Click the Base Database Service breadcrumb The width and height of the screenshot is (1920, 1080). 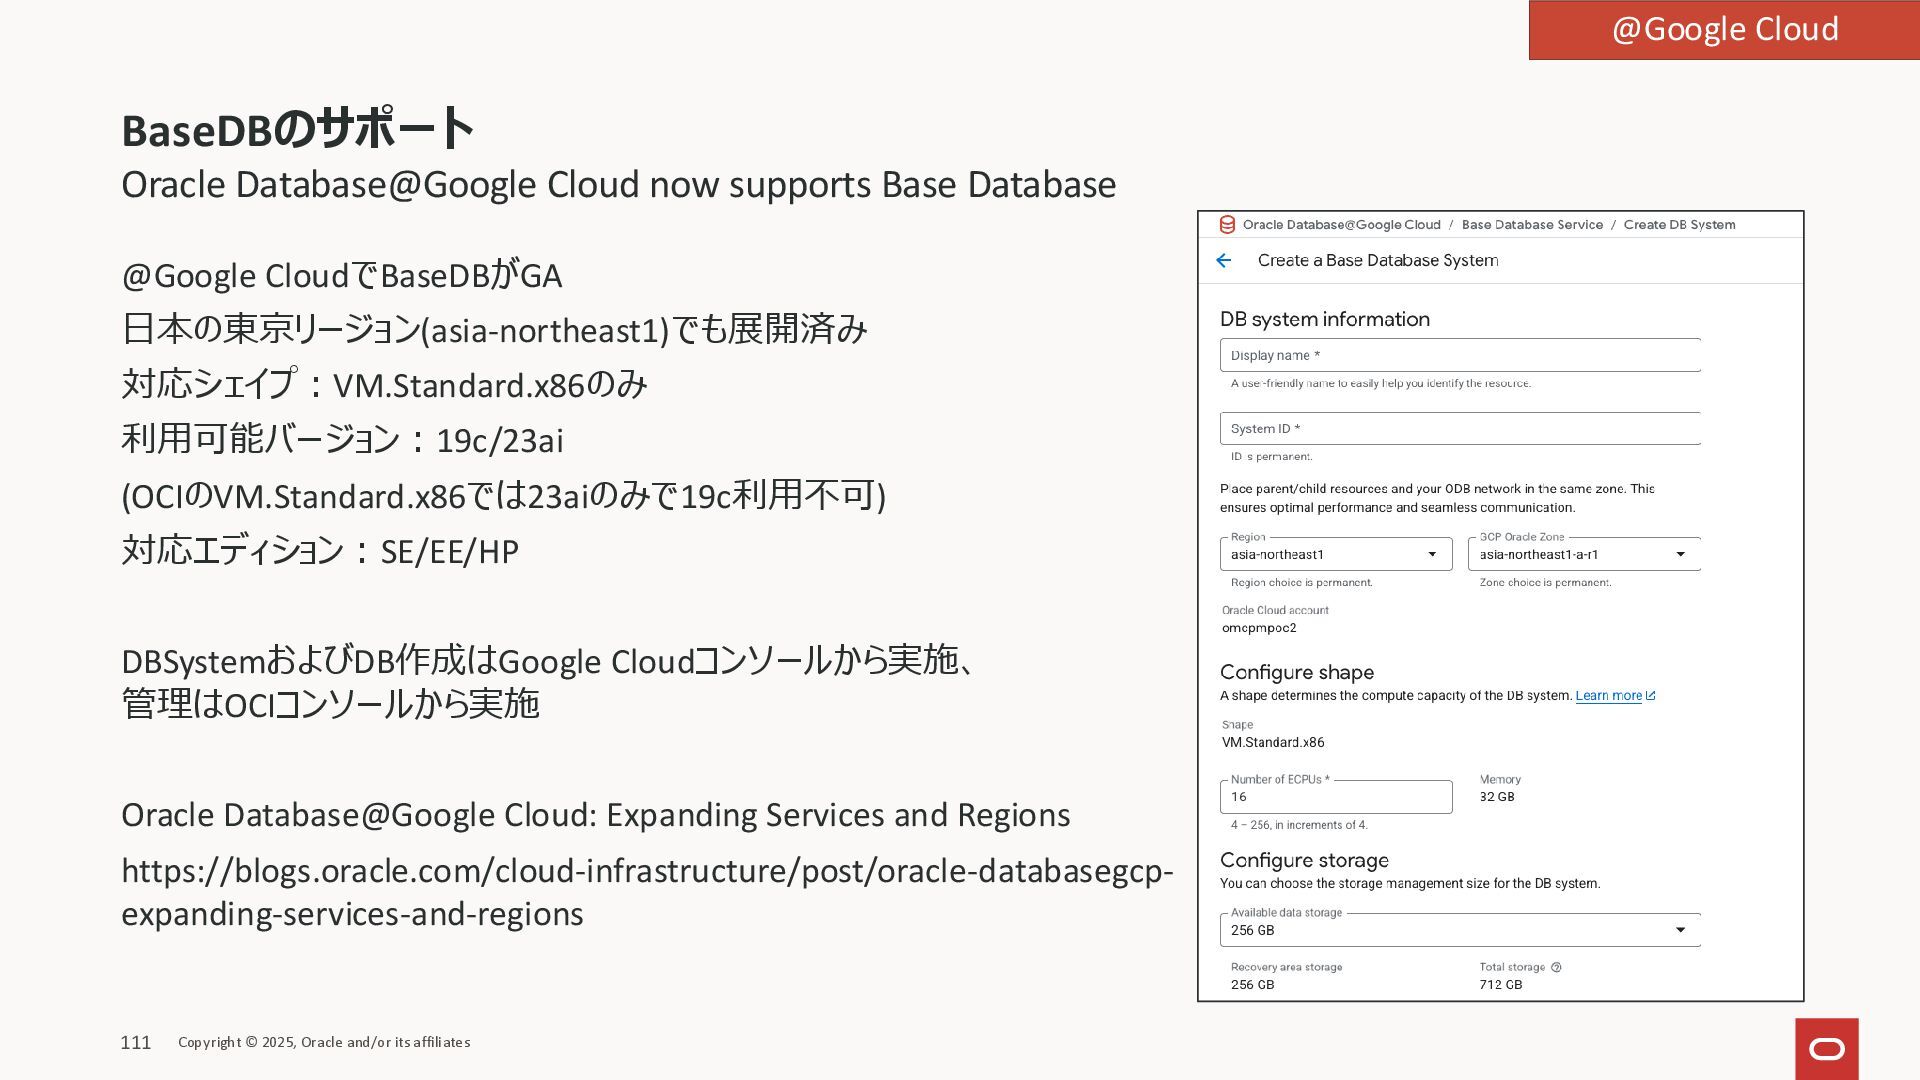point(1532,225)
